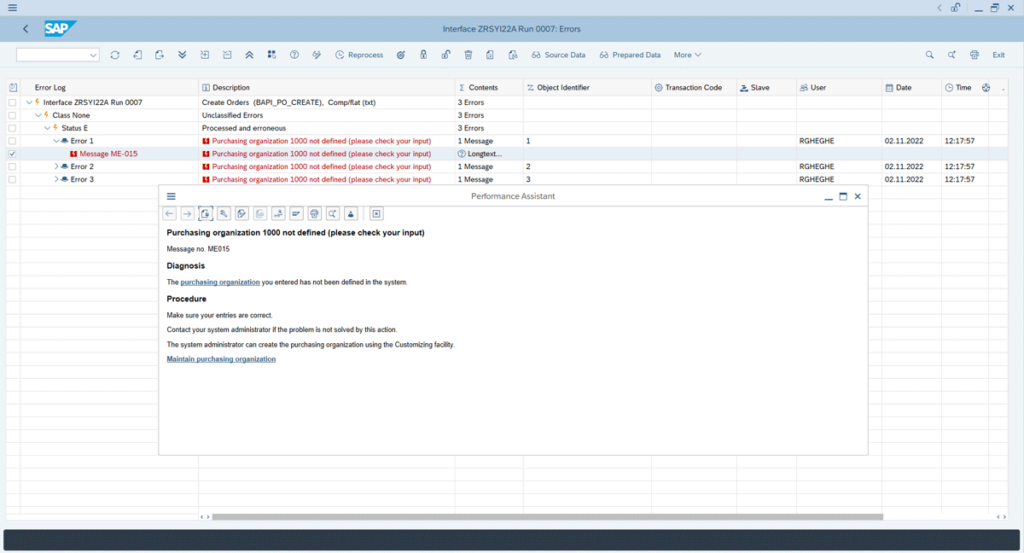This screenshot has height=553, width=1024.
Task: Click the double-up collapse all icon
Action: (x=249, y=55)
